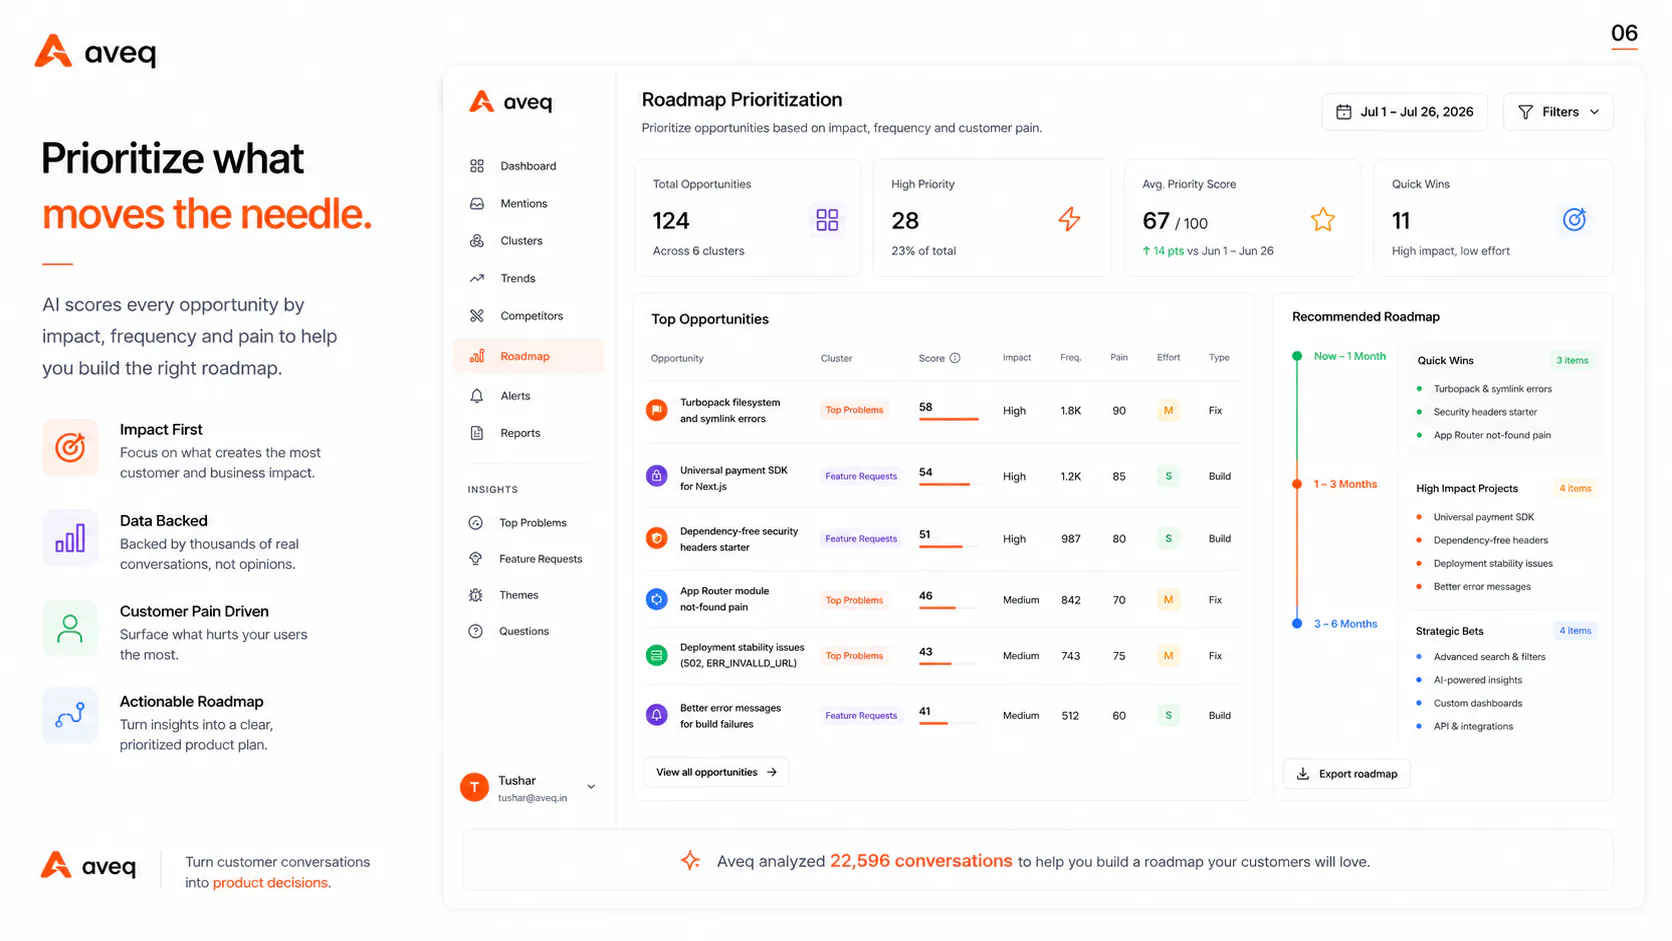This screenshot has height=941, width=1672.
Task: Click 1 – 3 Months timeline marker
Action: pyautogui.click(x=1297, y=484)
